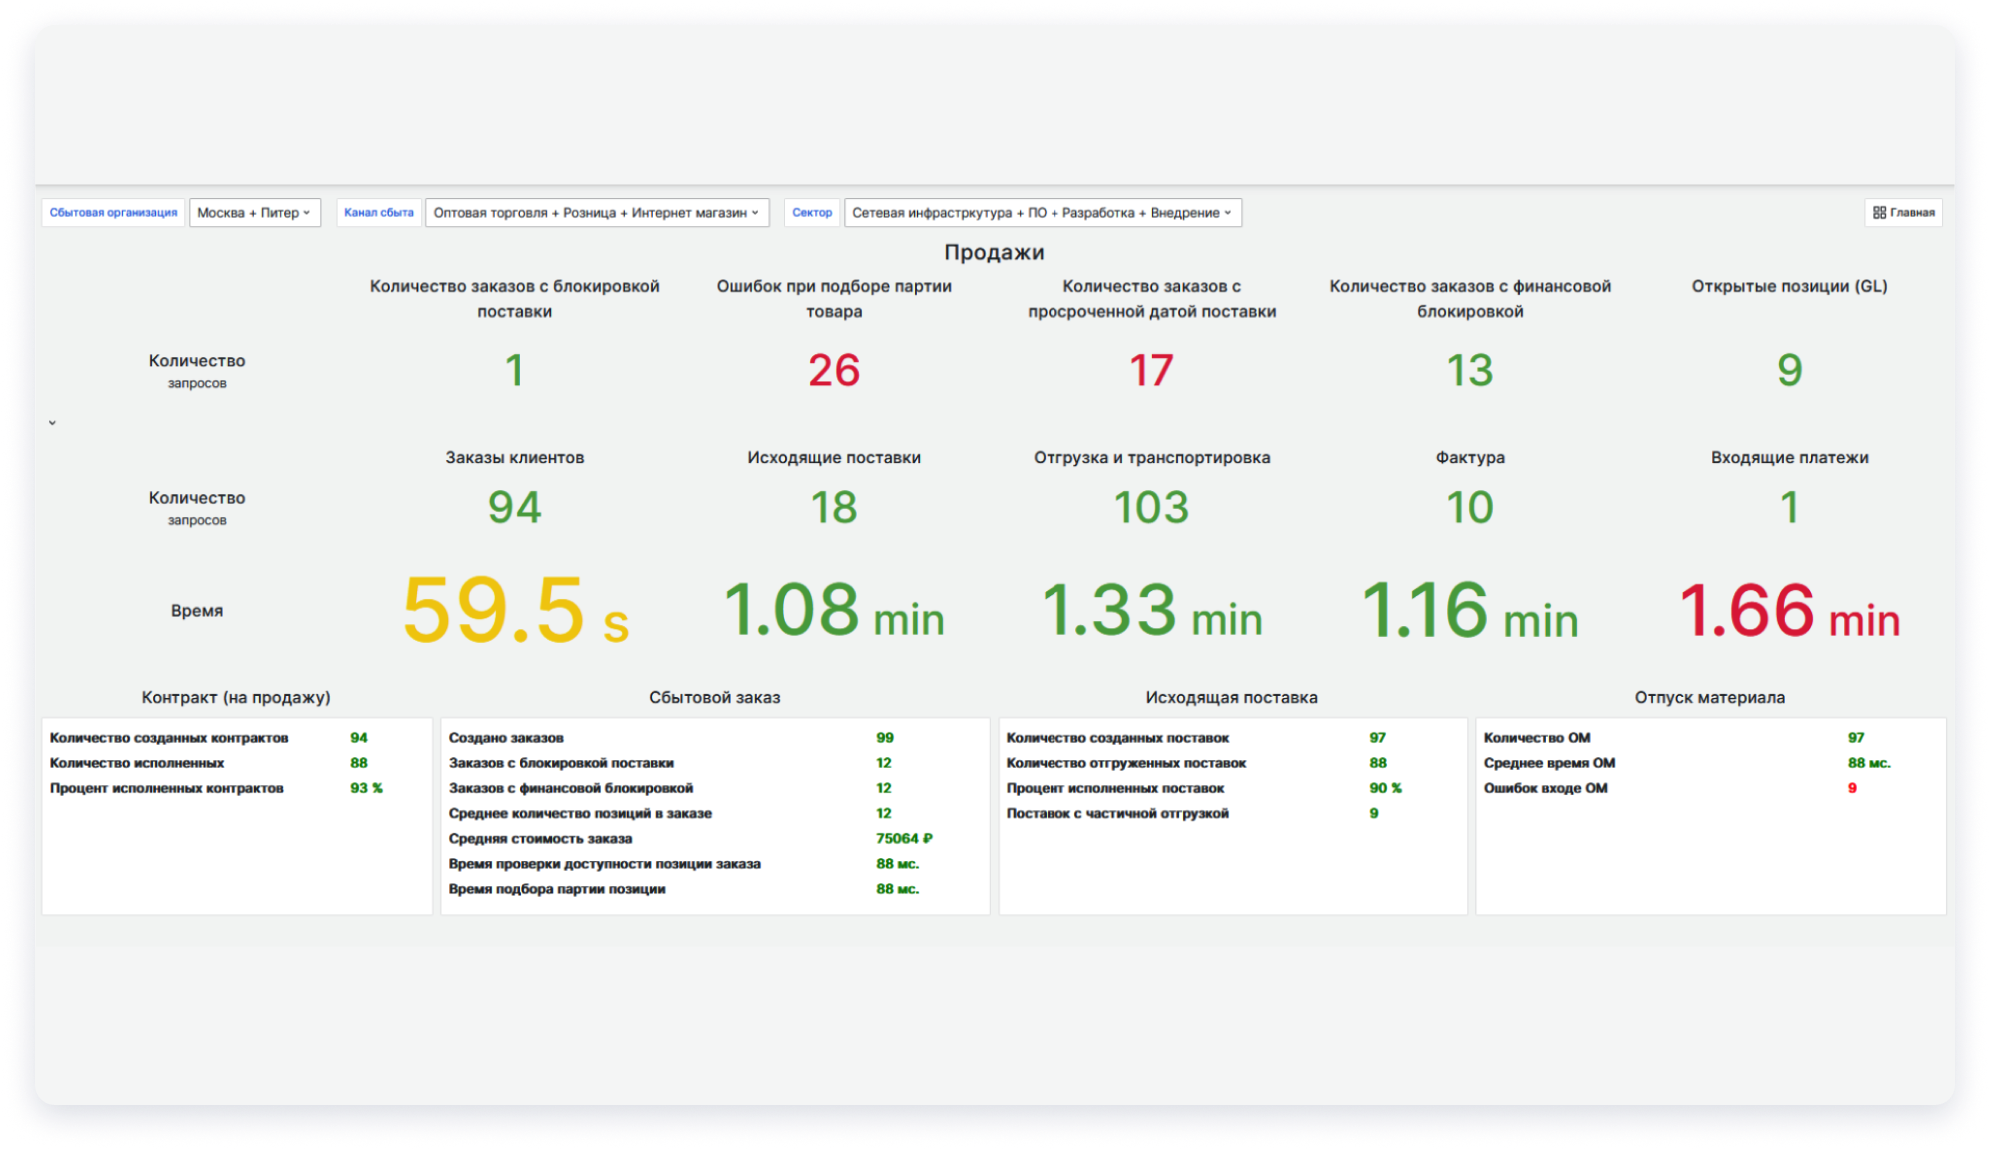The image size is (1990, 1150).
Task: Click the Исходящая поставка panel title
Action: (x=1232, y=697)
